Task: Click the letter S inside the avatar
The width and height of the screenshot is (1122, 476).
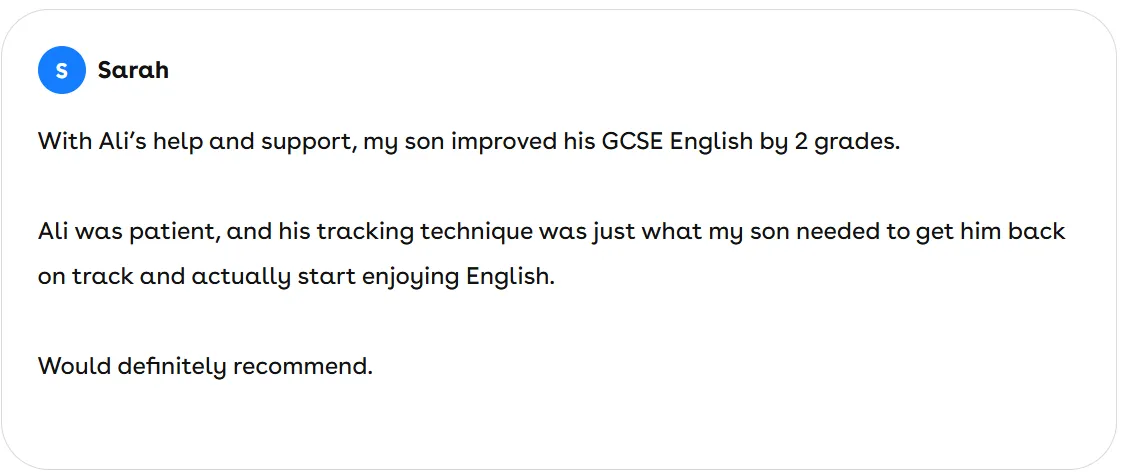Action: coord(62,70)
